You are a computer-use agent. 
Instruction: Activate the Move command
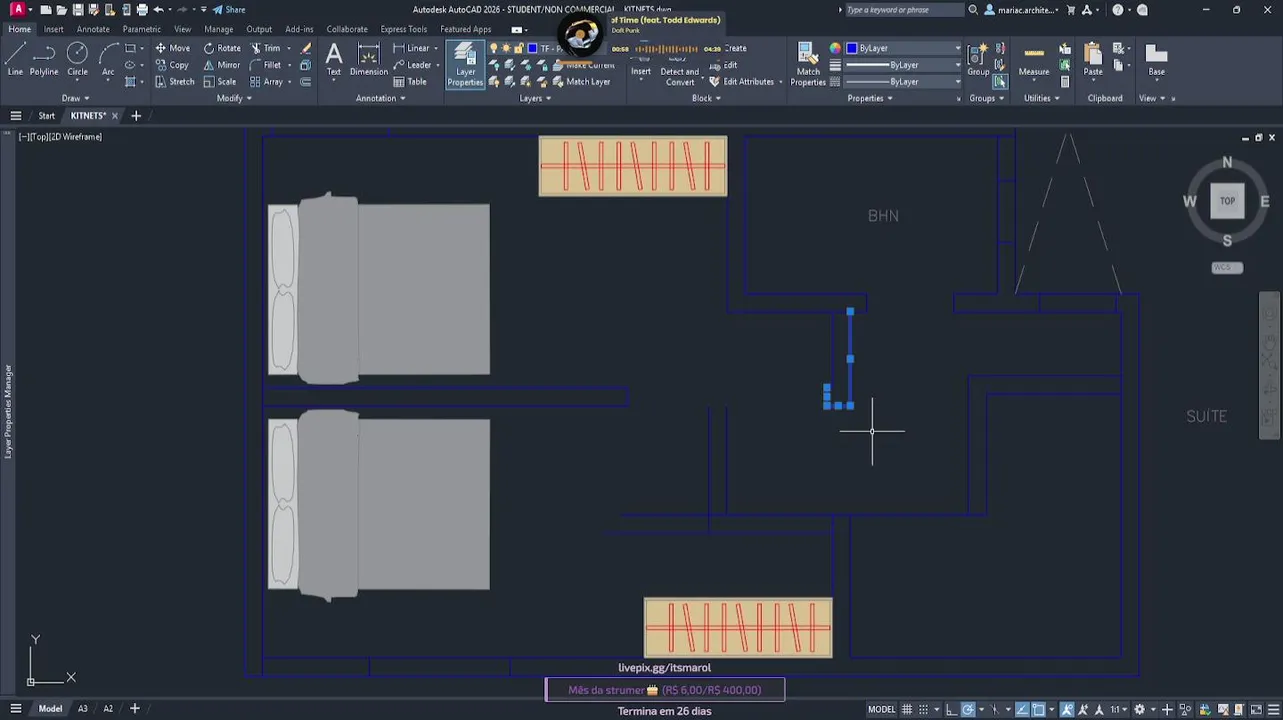(173, 48)
